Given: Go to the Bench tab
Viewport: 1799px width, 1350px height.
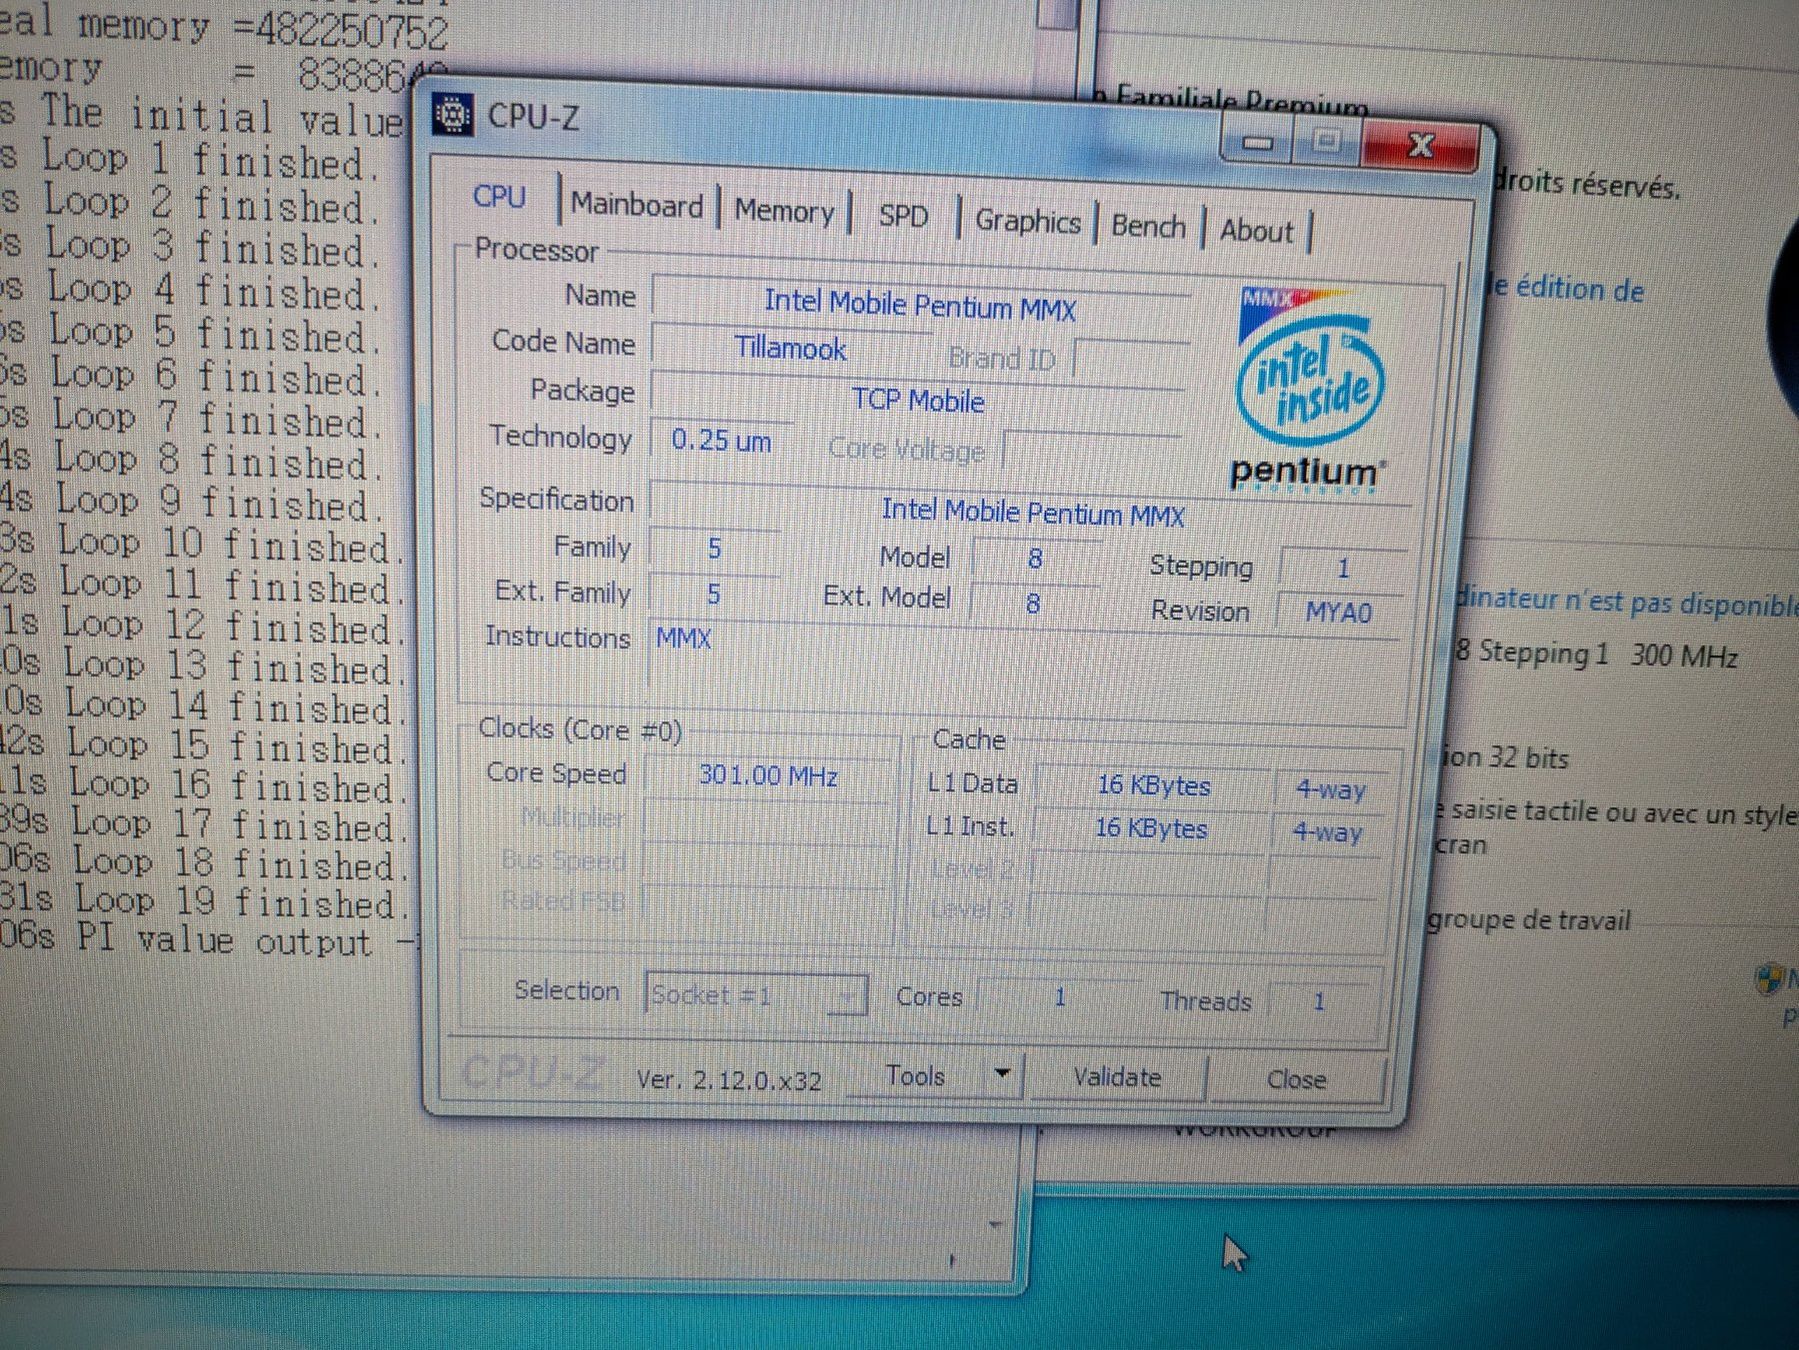Looking at the screenshot, I should [1149, 226].
